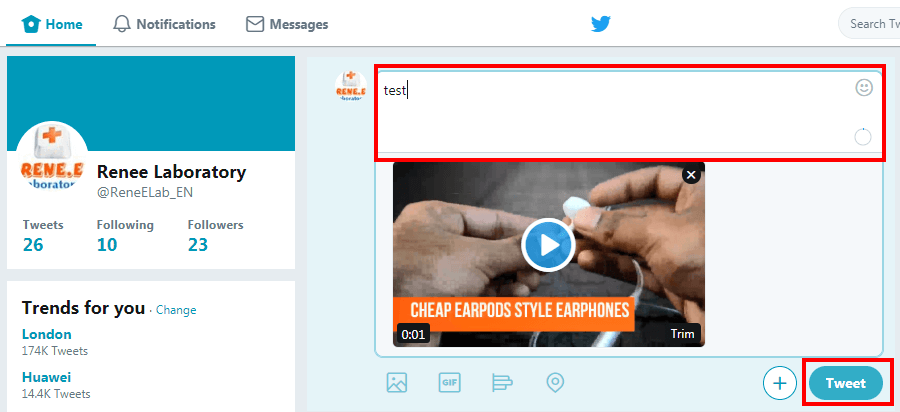Screen dimensions: 900x412
Task: Add a photo or video to tweet
Action: [397, 382]
